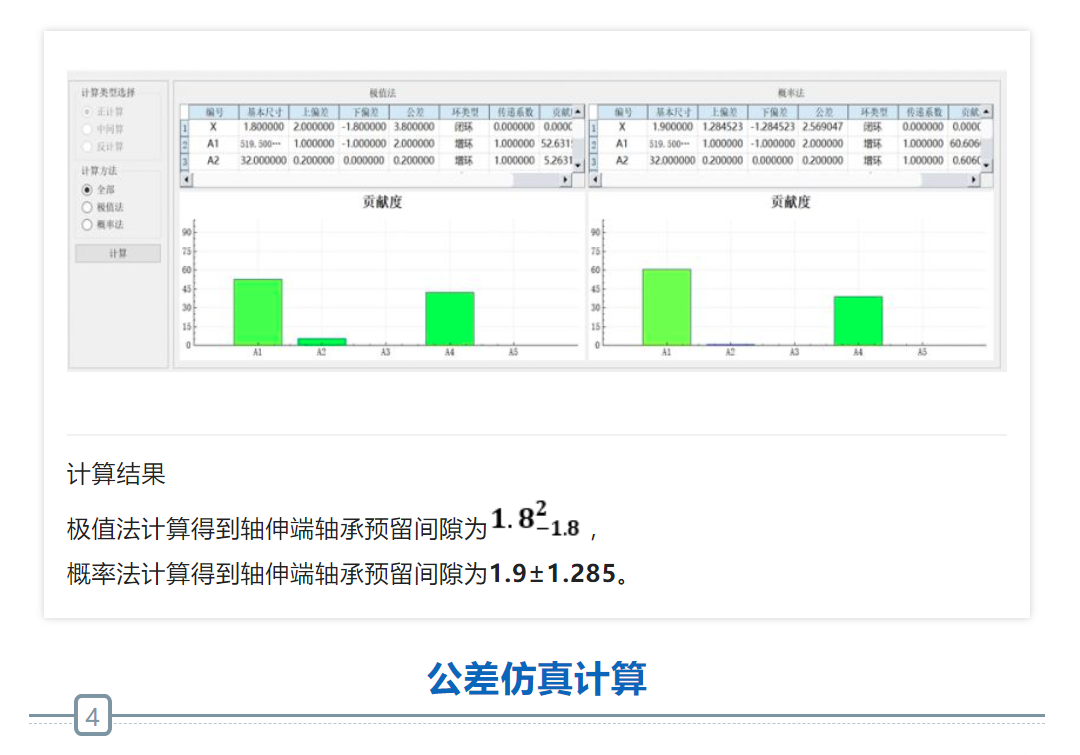Click cell 60.606 in 概率法 table
Viewport: 1080px width, 755px height.
(x=965, y=144)
